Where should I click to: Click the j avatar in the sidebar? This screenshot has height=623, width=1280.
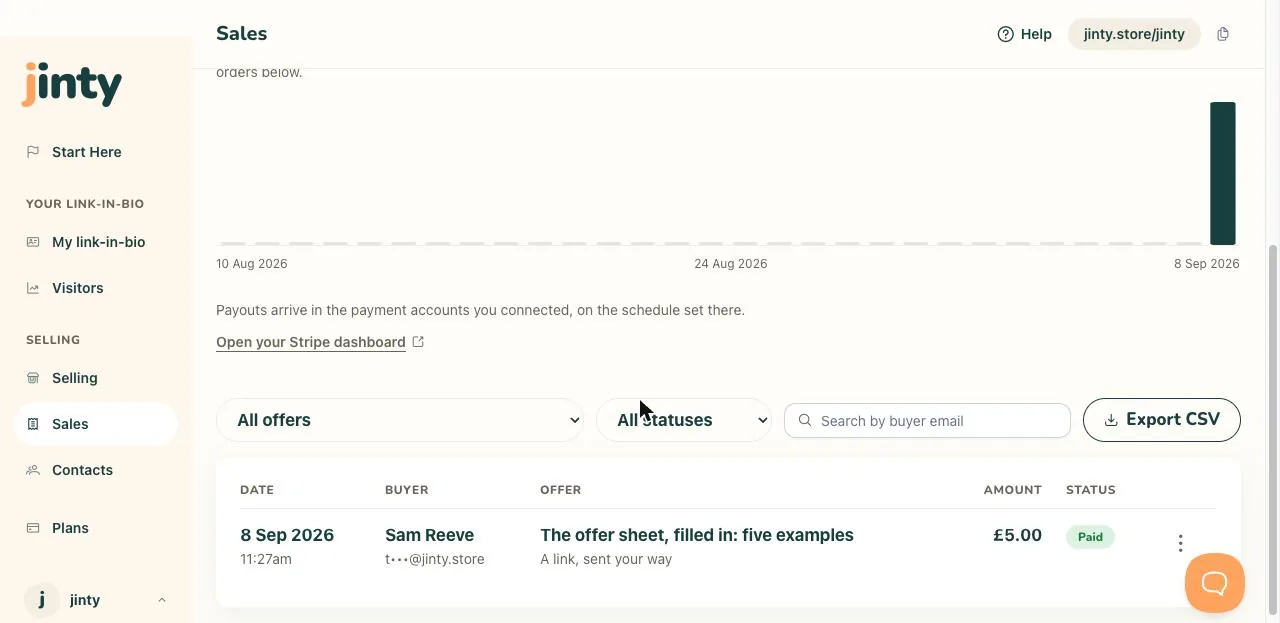41,600
